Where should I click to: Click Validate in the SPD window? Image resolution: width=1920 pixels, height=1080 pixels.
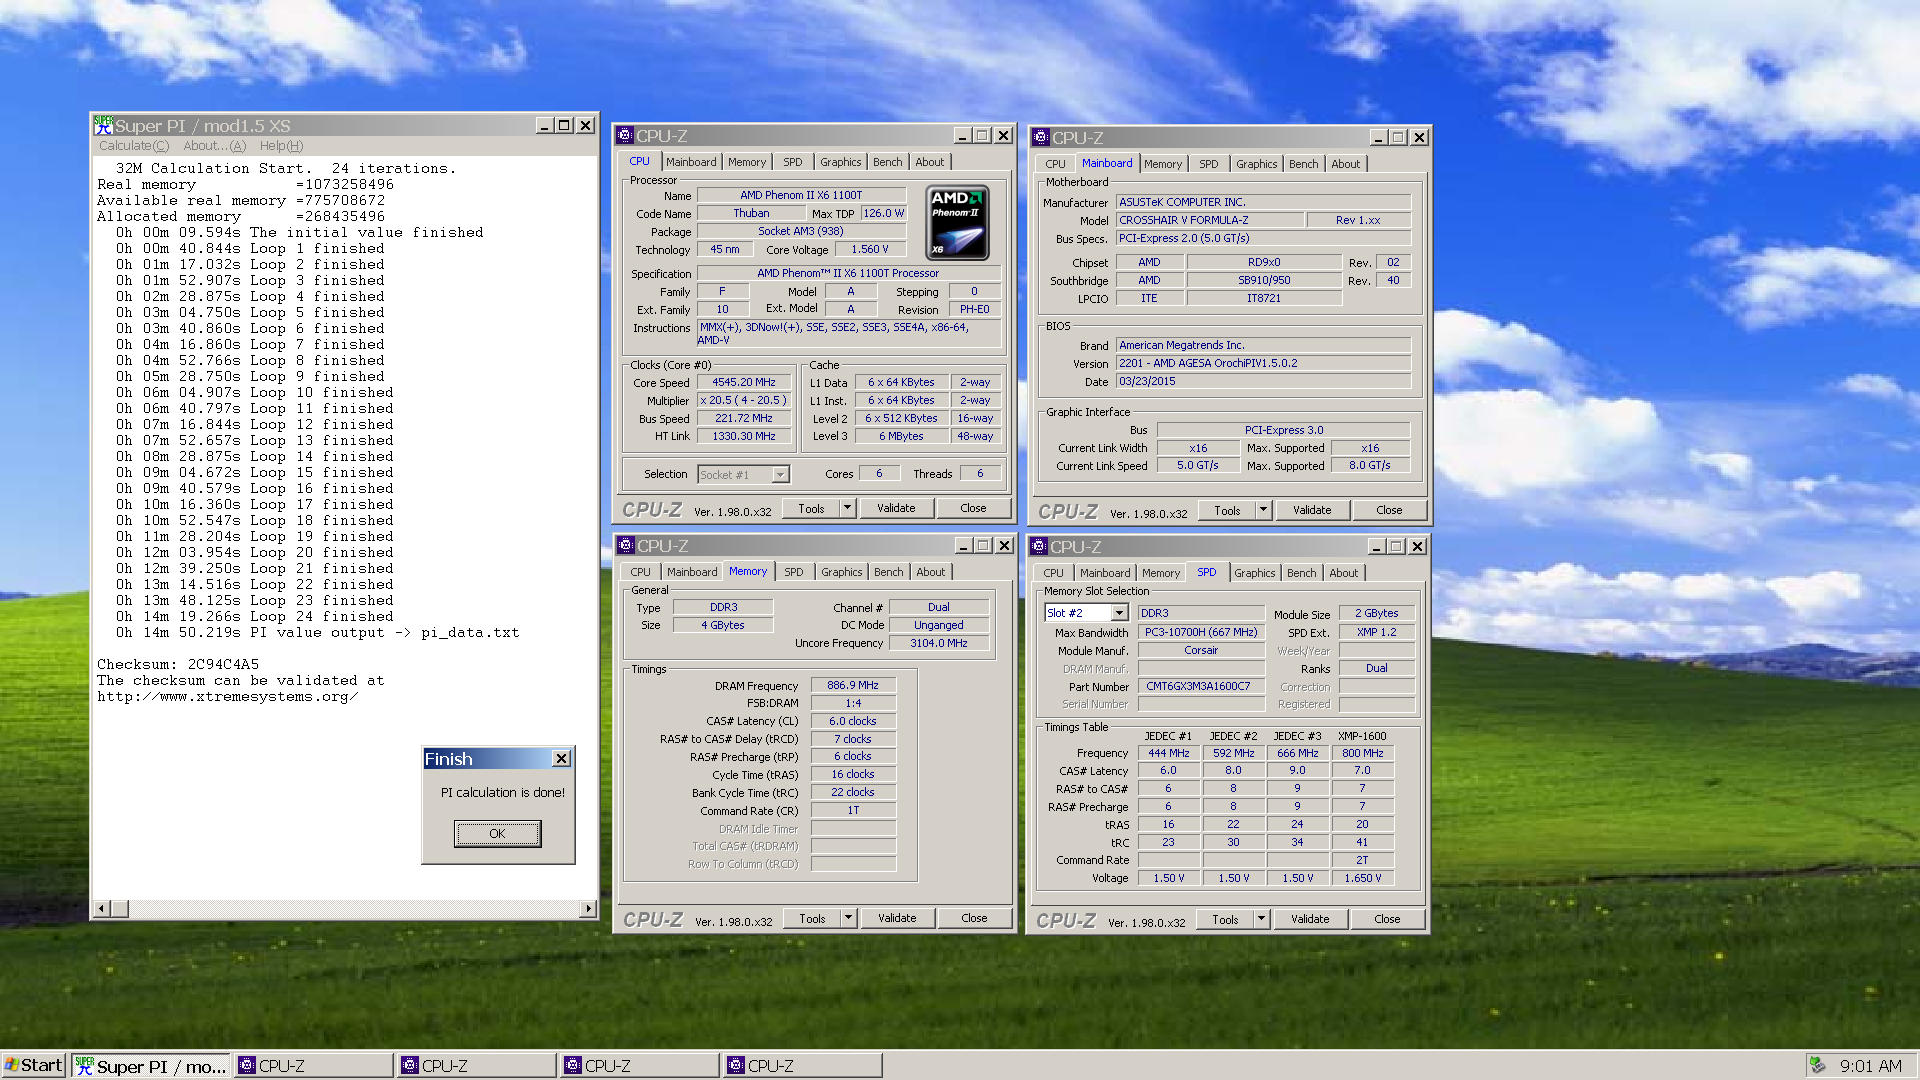(x=1310, y=919)
